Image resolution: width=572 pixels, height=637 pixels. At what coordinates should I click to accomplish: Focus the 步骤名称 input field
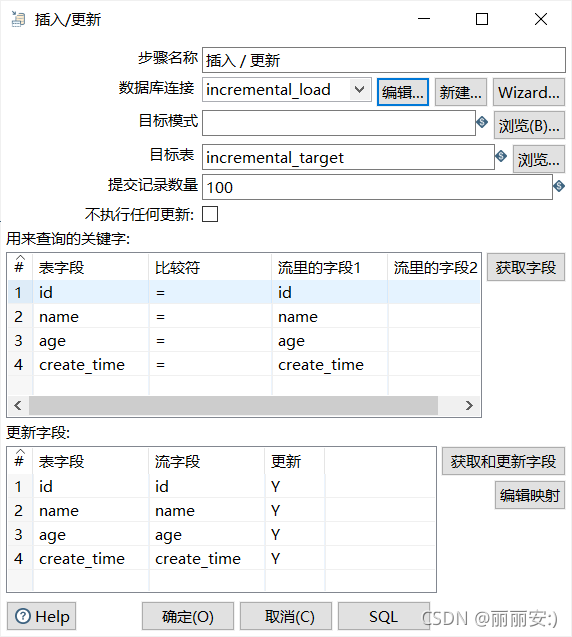384,60
